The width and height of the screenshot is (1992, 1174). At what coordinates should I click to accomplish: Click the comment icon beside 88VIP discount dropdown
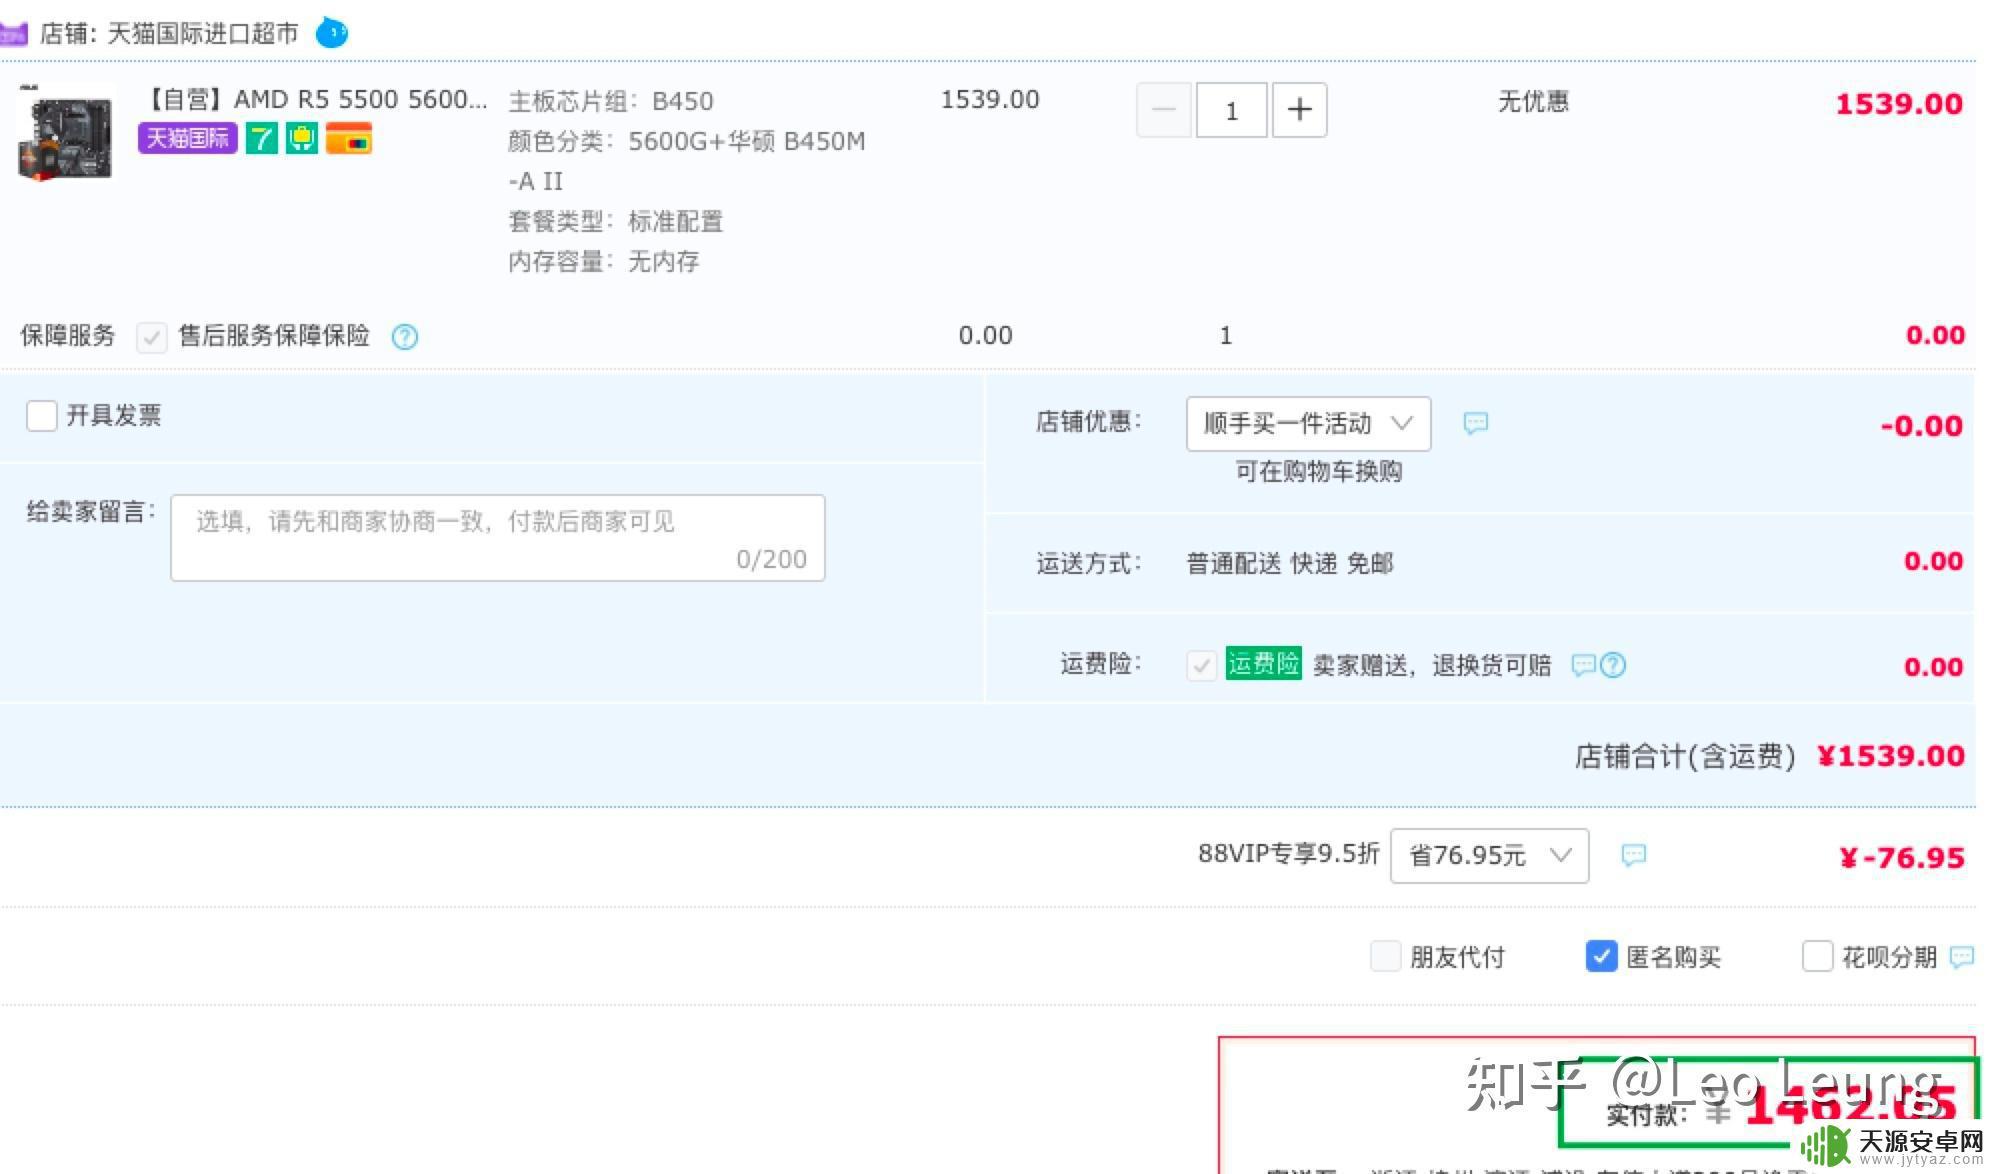click(1633, 855)
